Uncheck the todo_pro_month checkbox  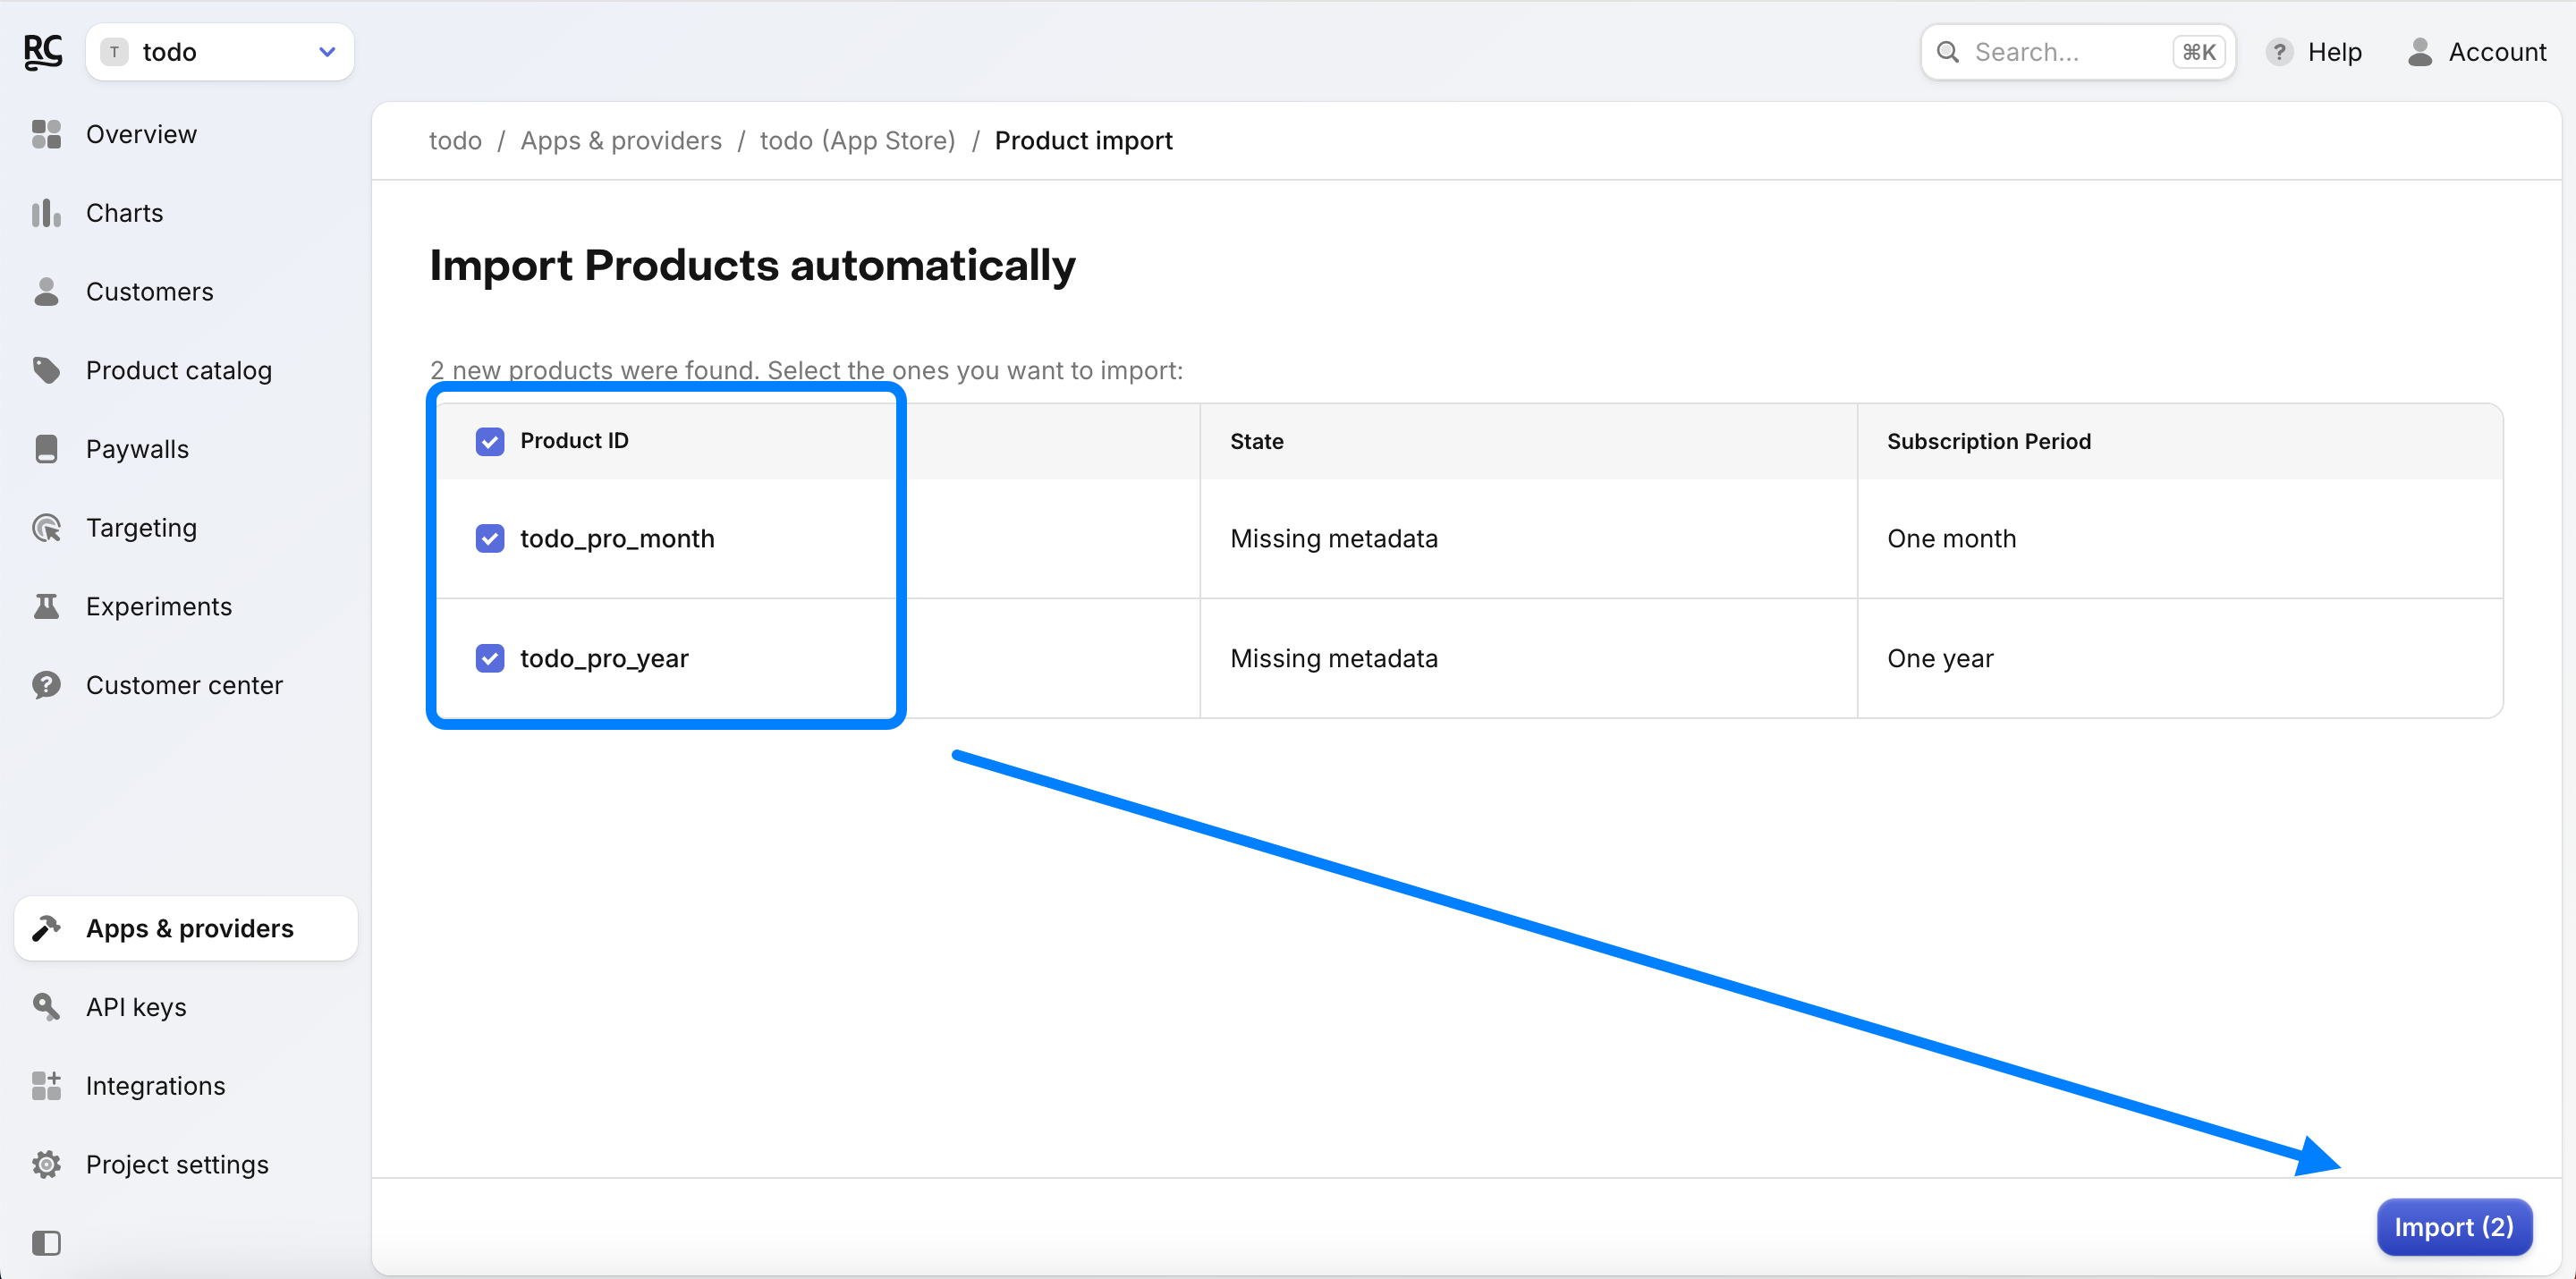pos(490,539)
